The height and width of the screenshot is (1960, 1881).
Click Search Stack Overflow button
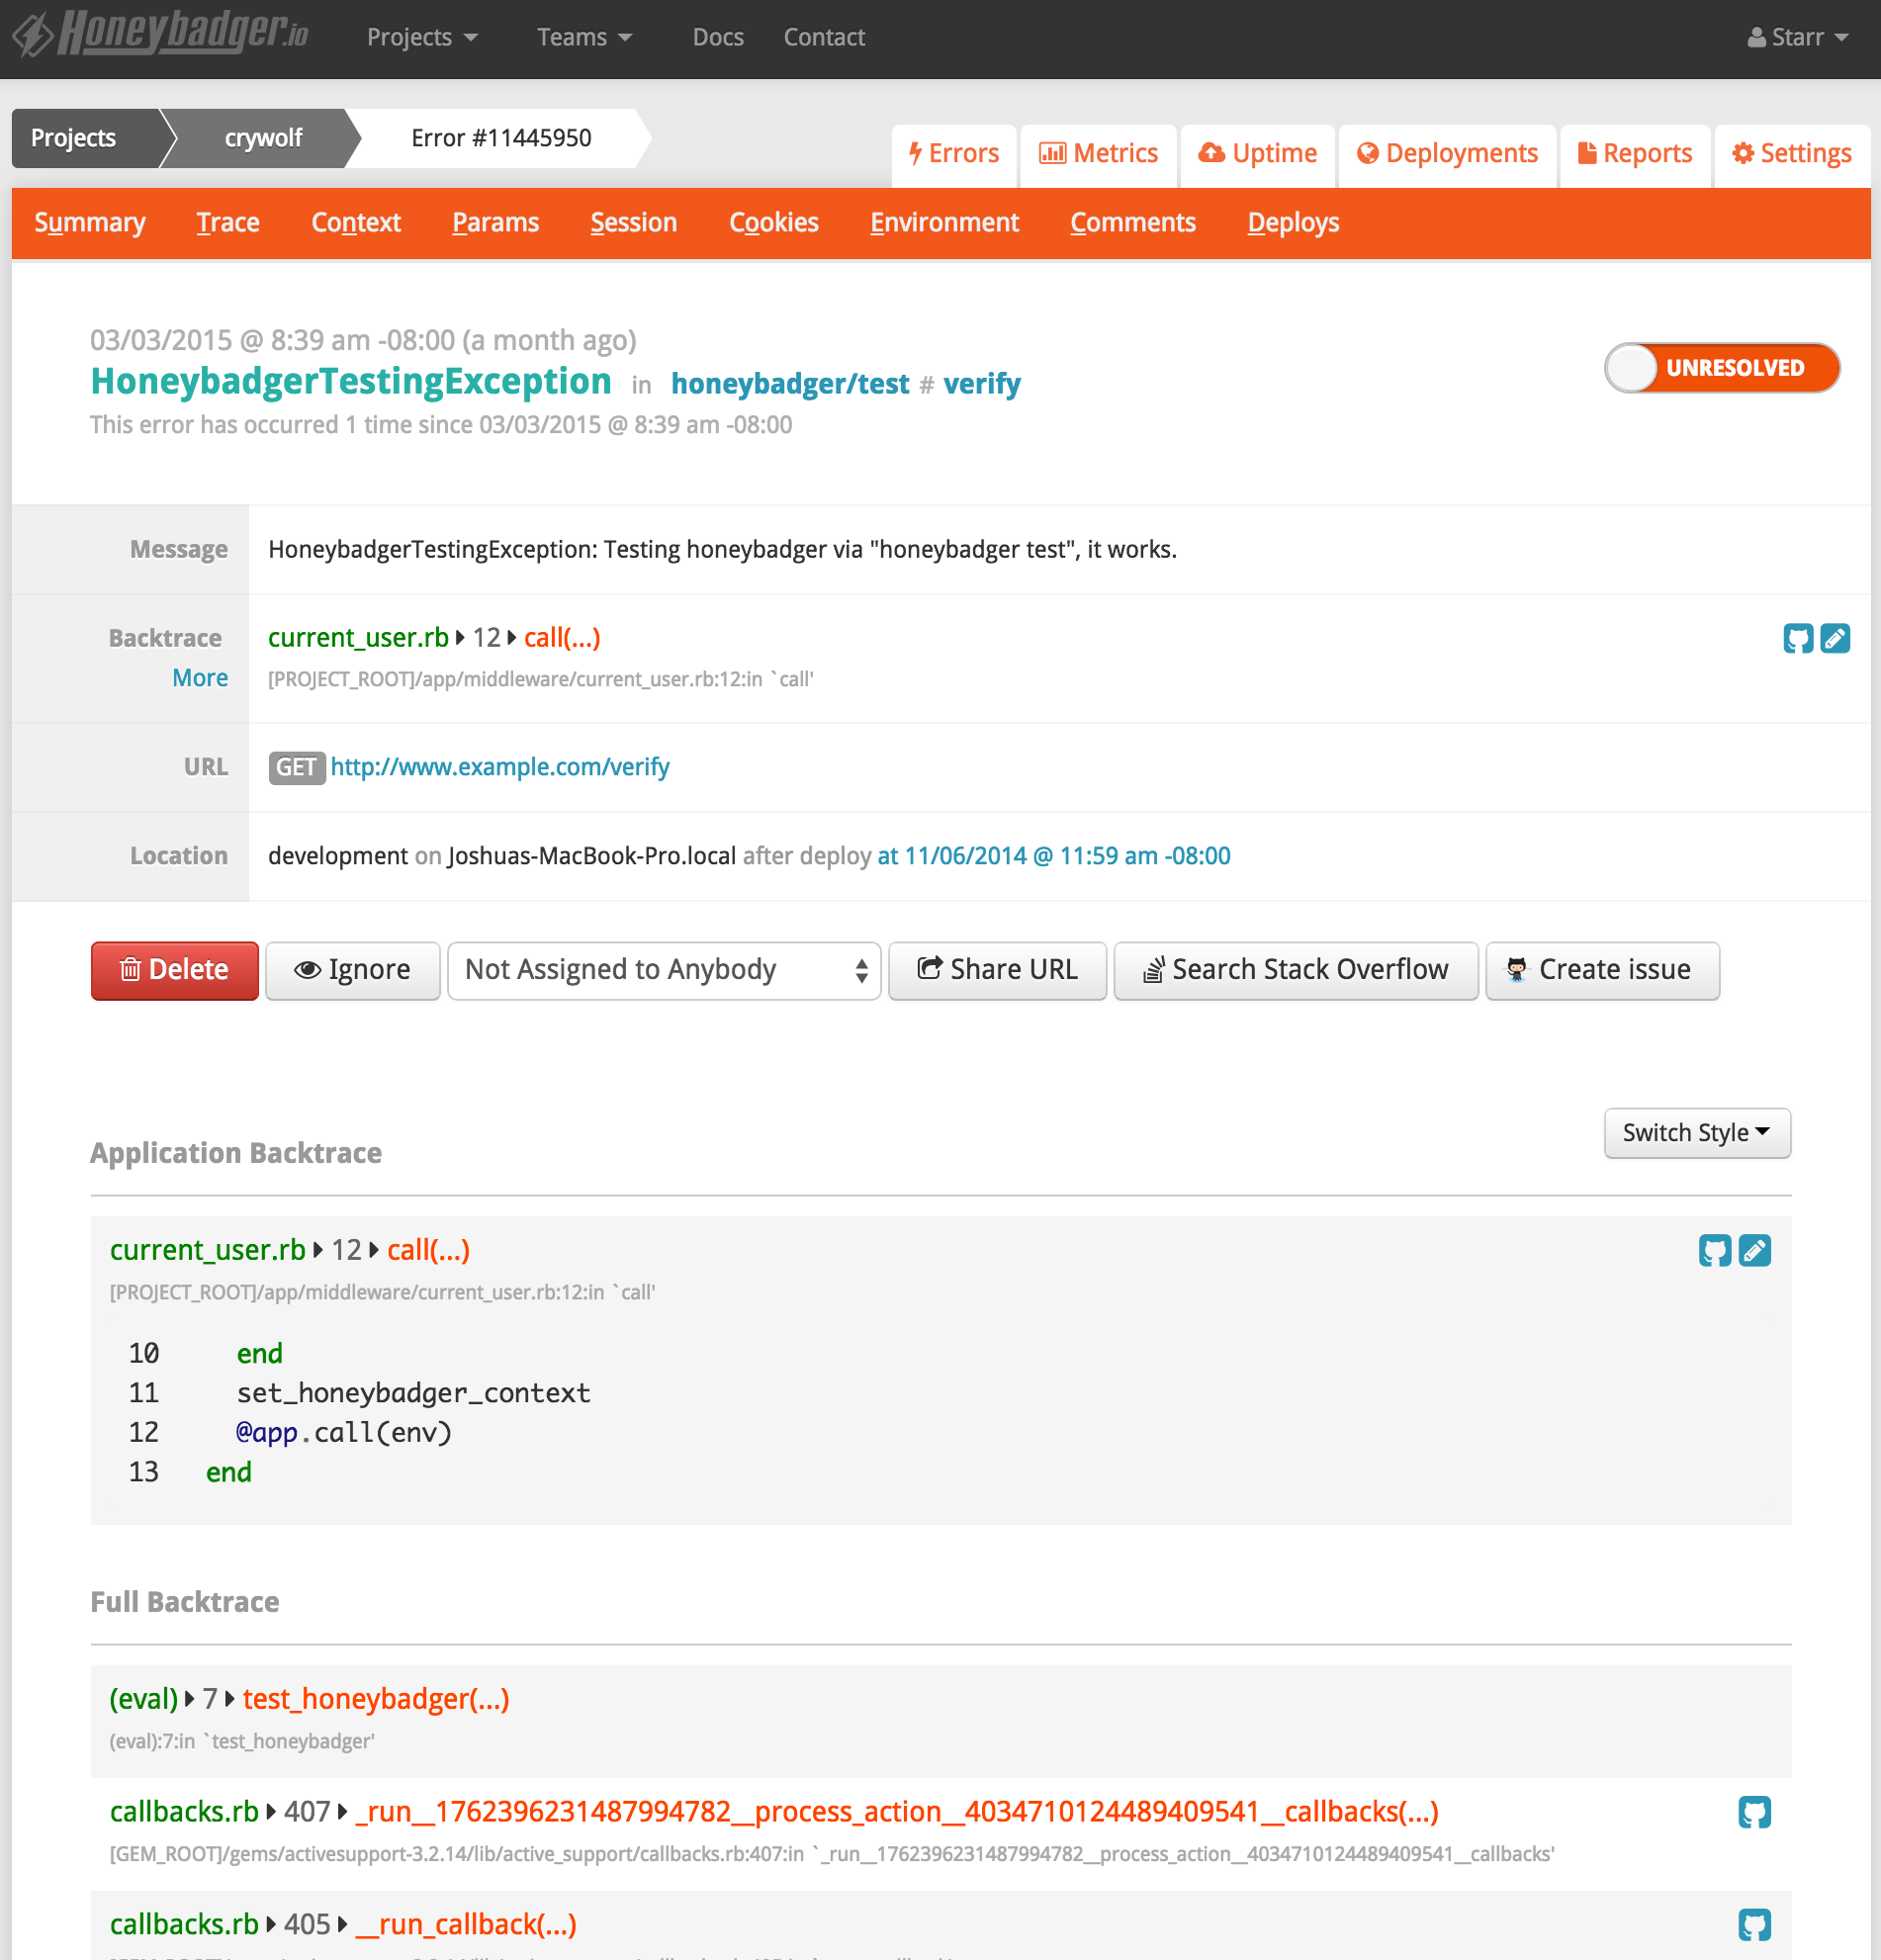[1295, 970]
